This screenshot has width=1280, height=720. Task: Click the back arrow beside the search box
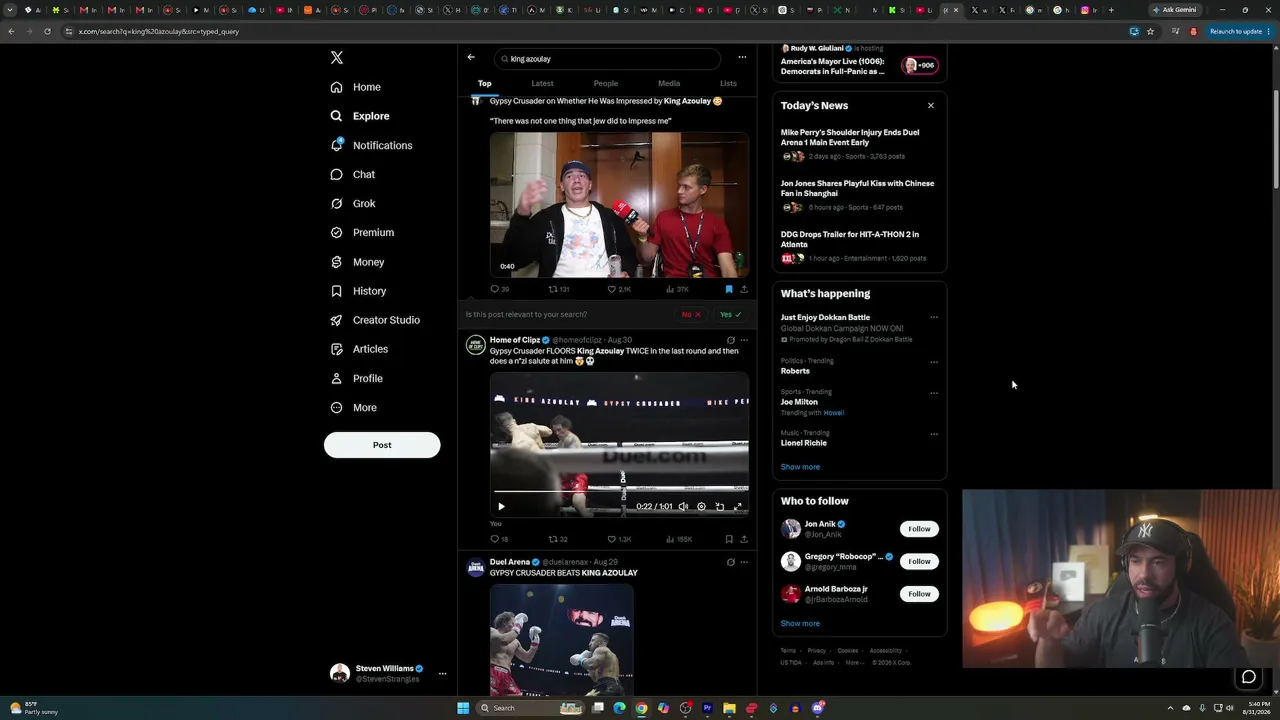(471, 57)
